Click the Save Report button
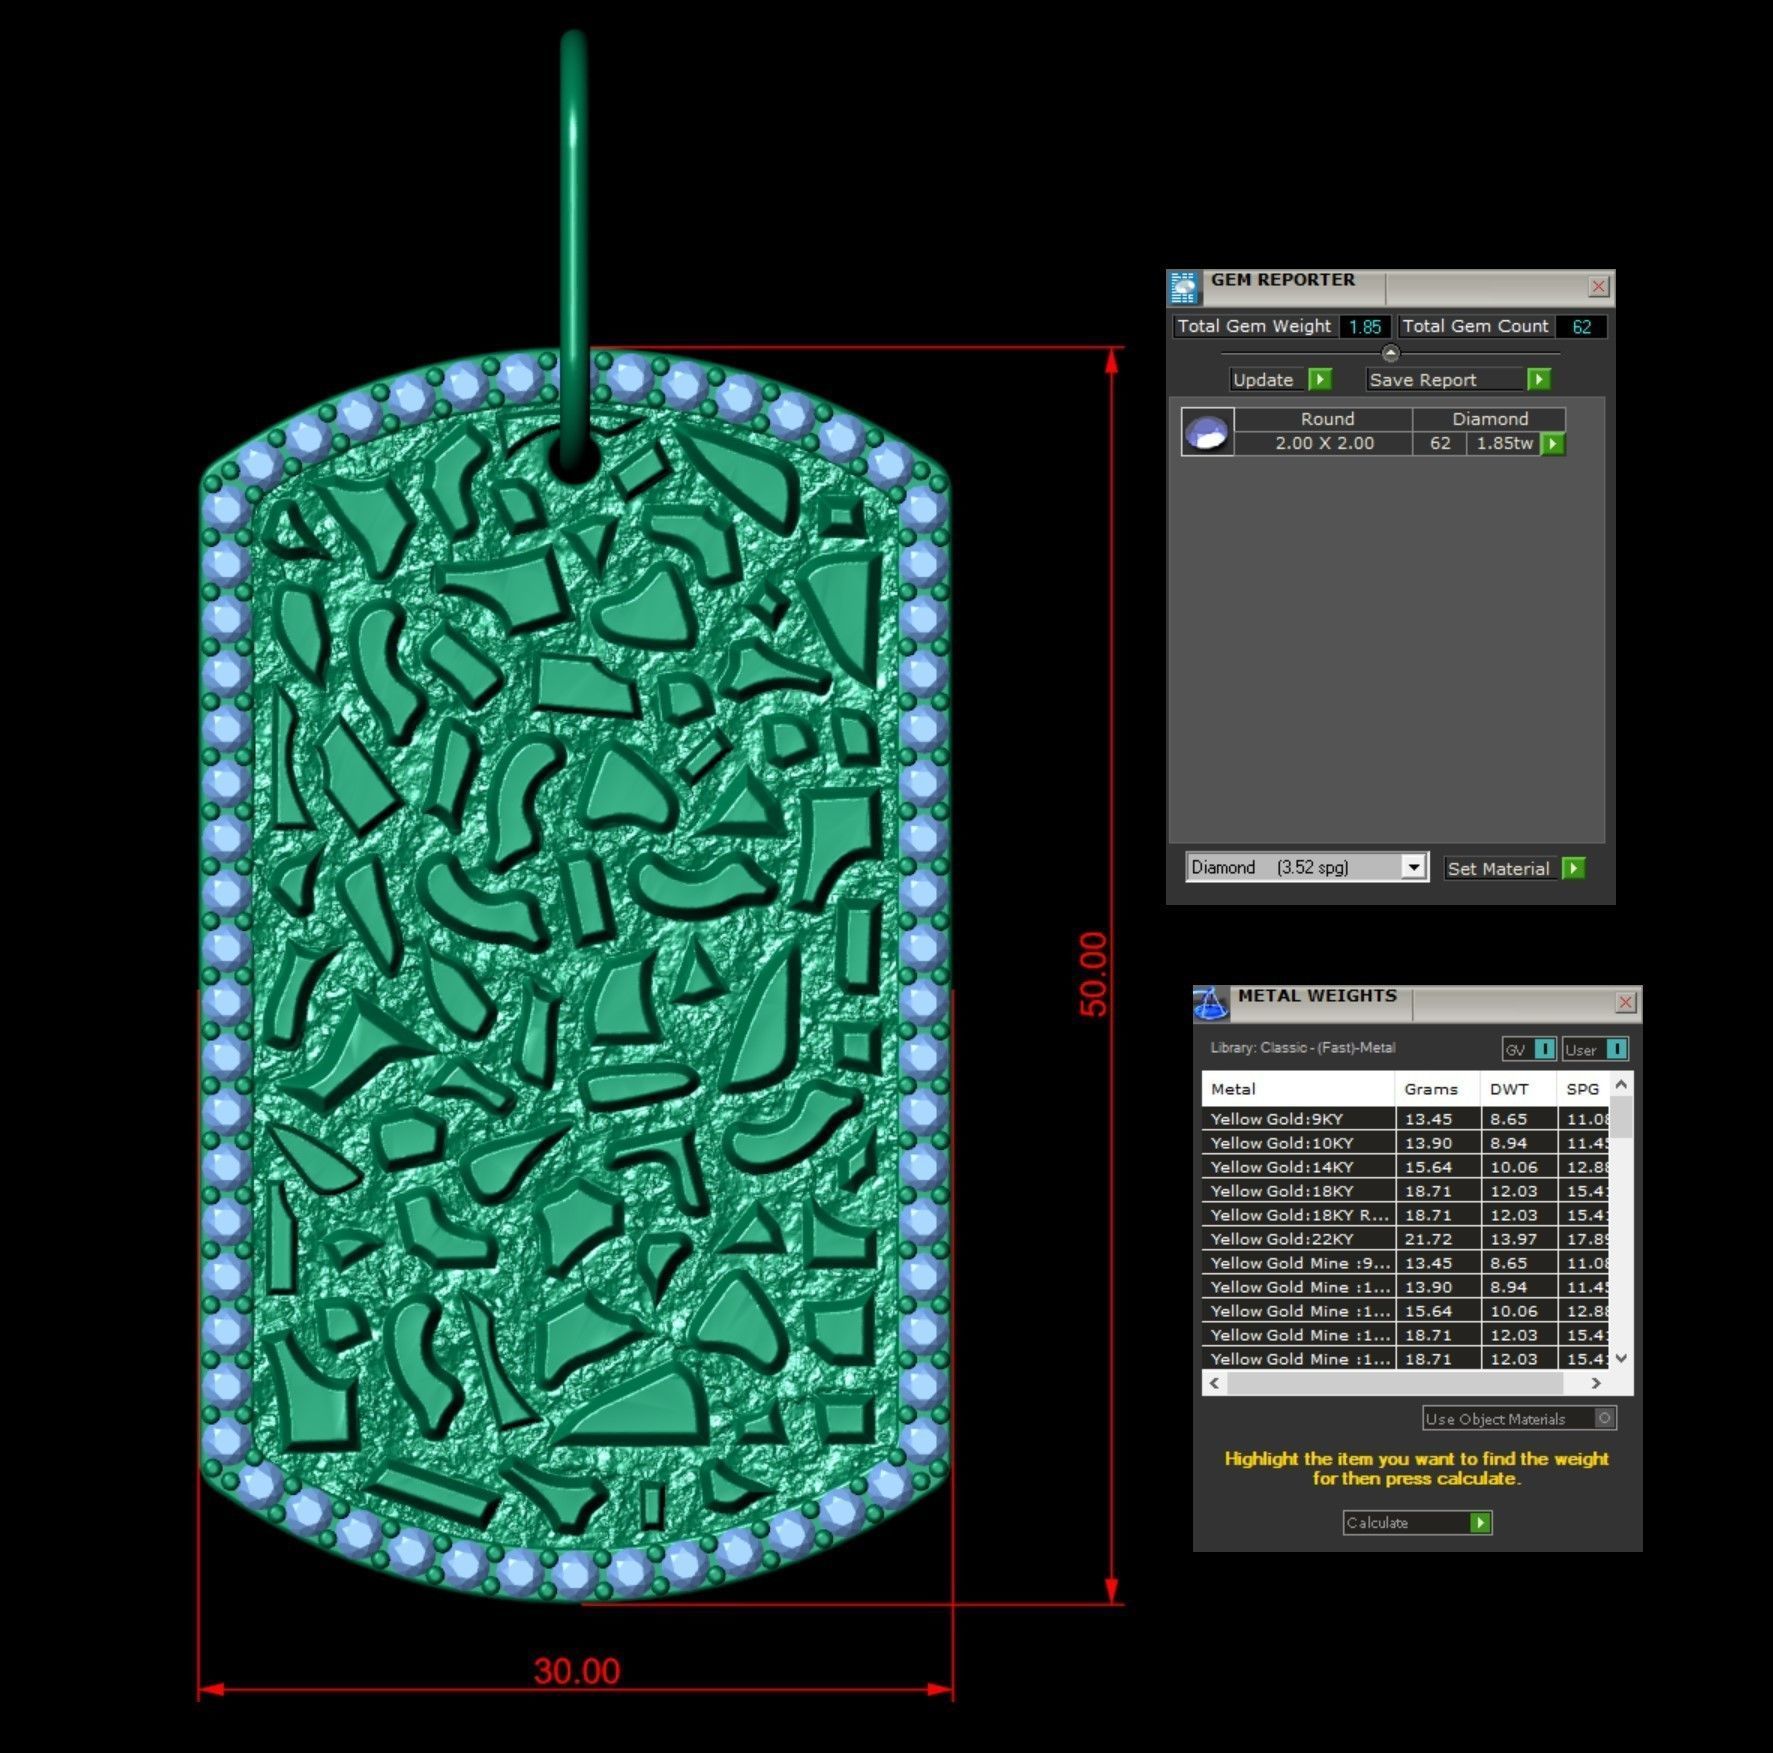Viewport: 1773px width, 1753px height. coord(1445,380)
